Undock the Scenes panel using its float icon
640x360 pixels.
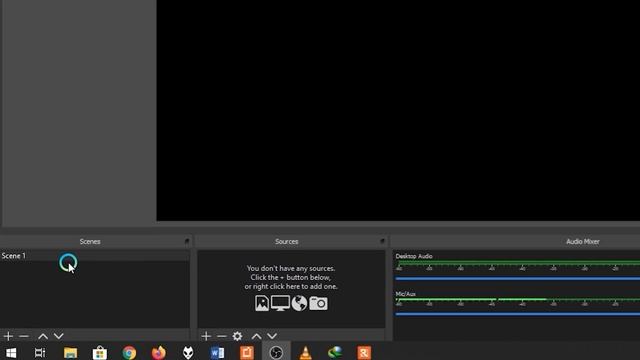pos(187,241)
